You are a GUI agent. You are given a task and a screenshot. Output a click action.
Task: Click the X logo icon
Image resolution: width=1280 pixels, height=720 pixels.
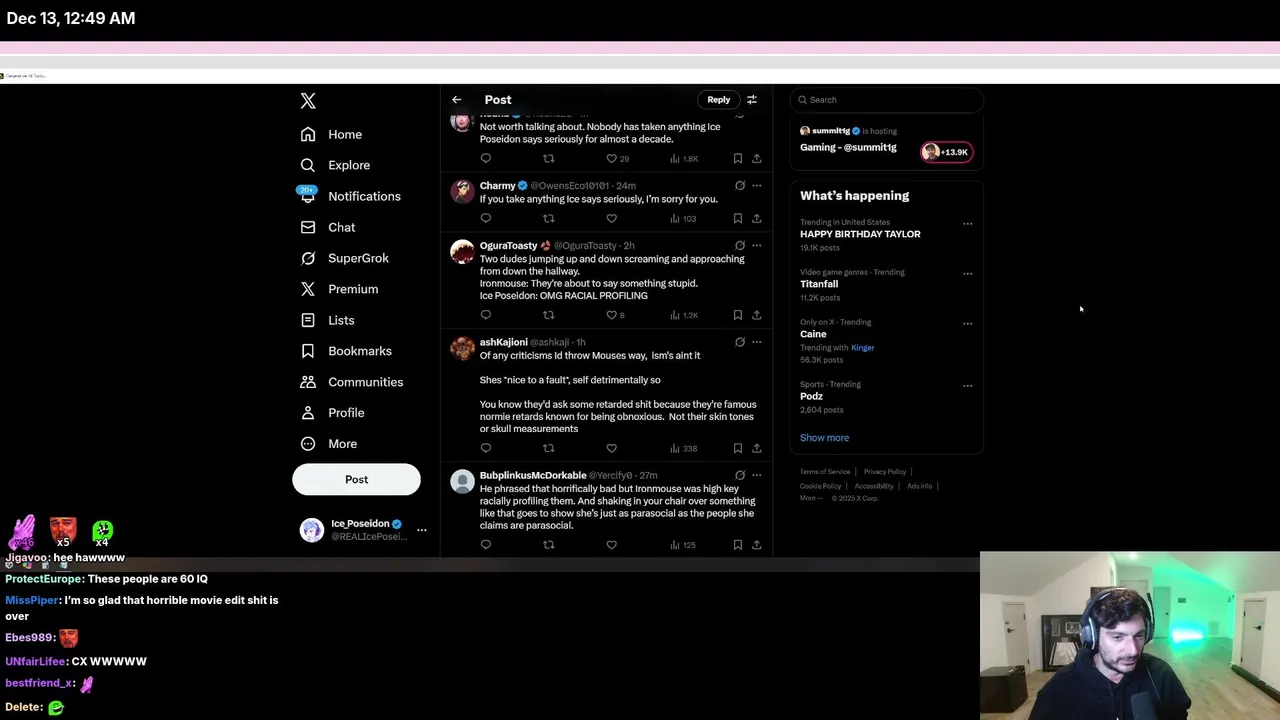point(308,101)
